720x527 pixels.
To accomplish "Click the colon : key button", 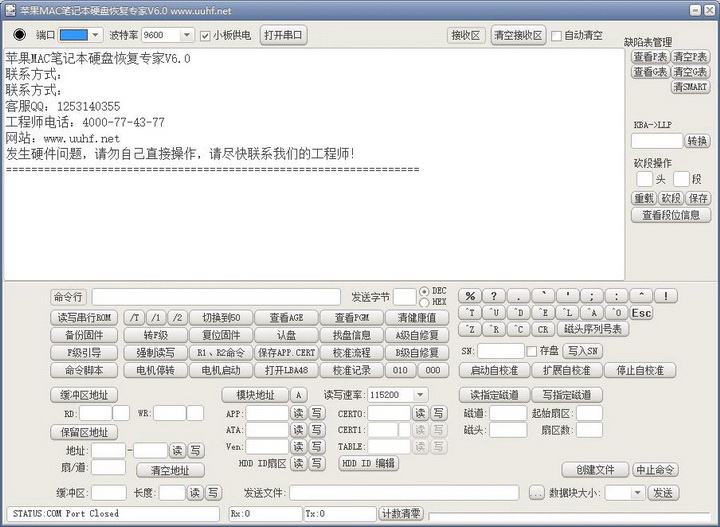I will [617, 296].
